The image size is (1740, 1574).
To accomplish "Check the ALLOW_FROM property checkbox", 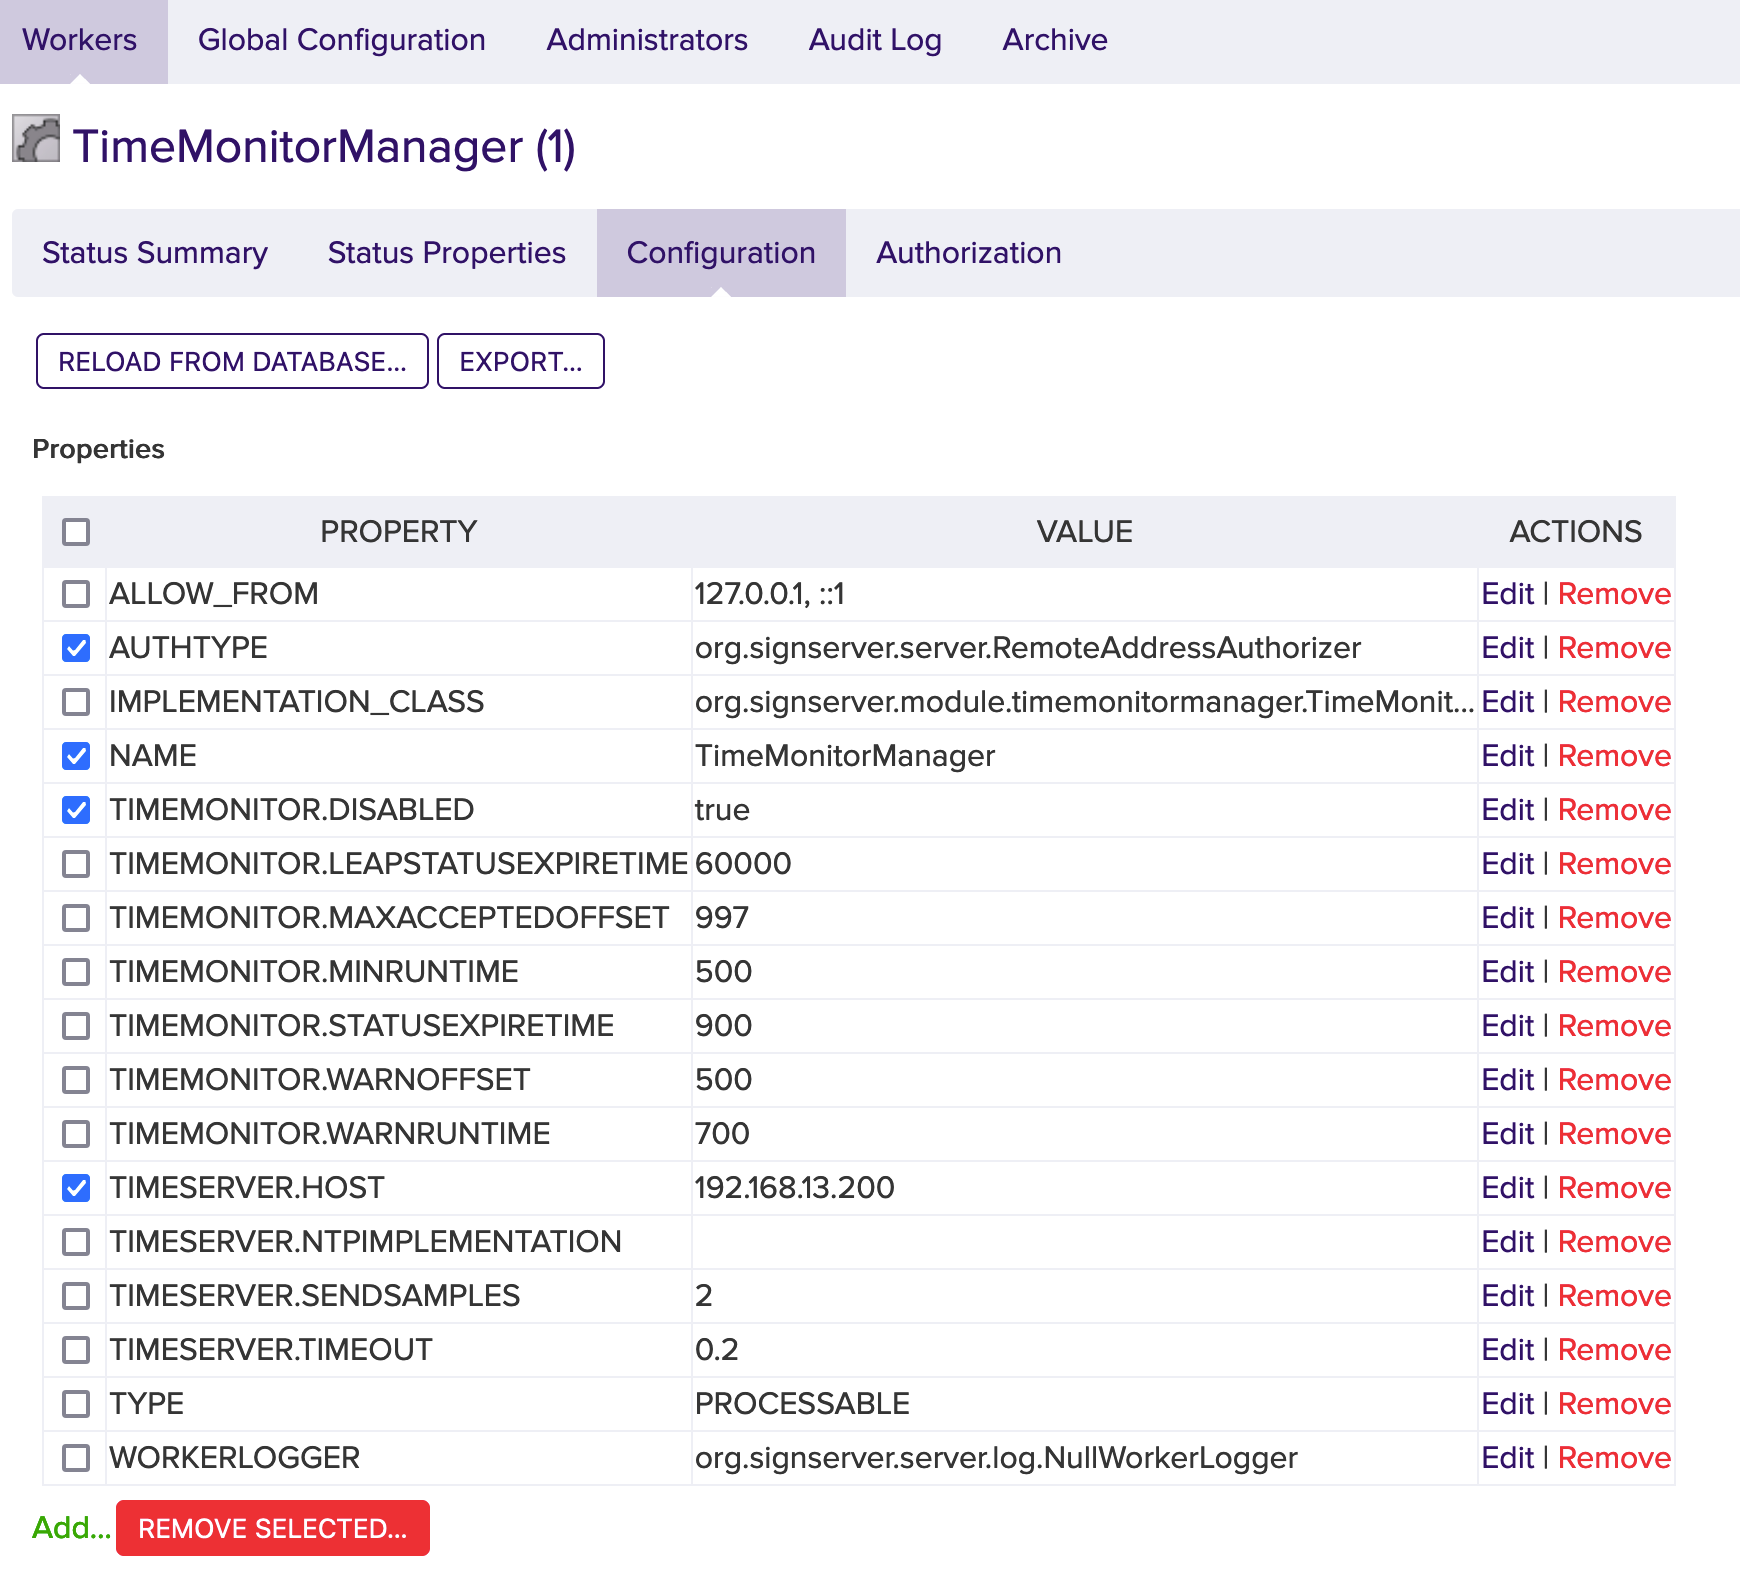I will coord(75,594).
